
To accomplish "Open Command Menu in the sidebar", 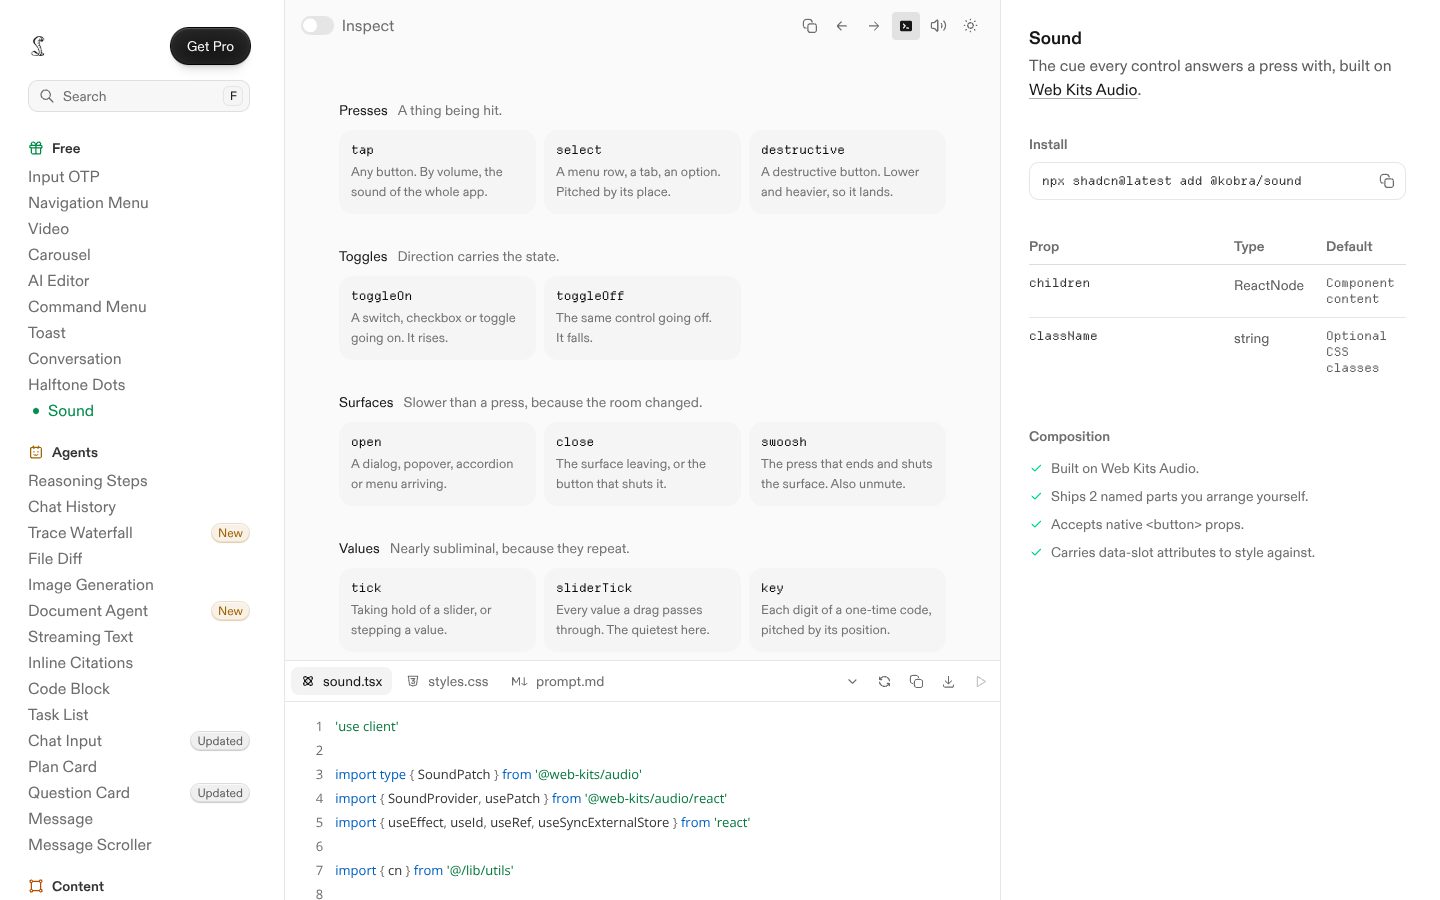I will (x=87, y=306).
